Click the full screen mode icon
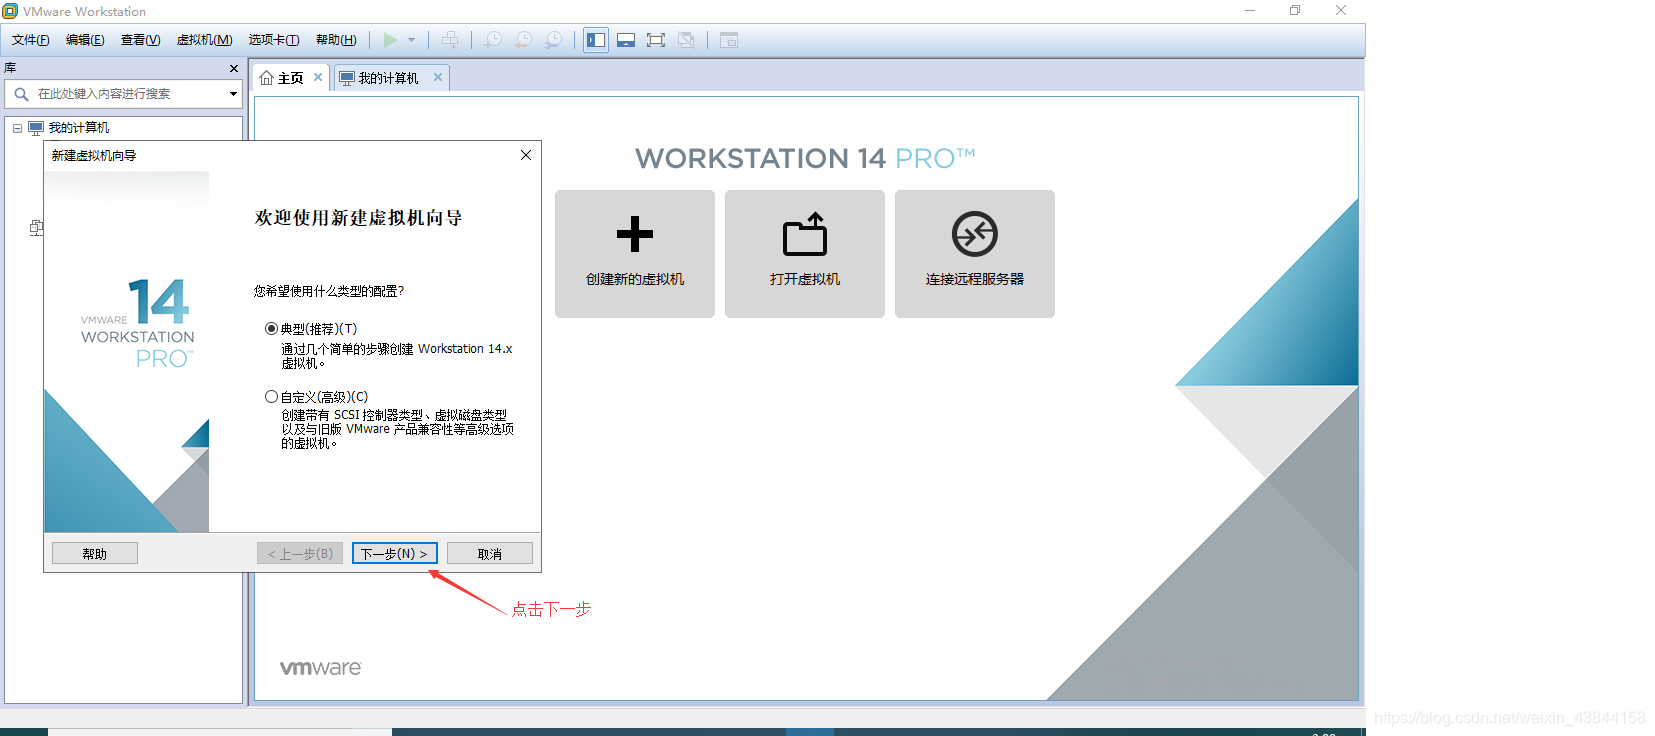This screenshot has height=736, width=1655. (x=656, y=40)
